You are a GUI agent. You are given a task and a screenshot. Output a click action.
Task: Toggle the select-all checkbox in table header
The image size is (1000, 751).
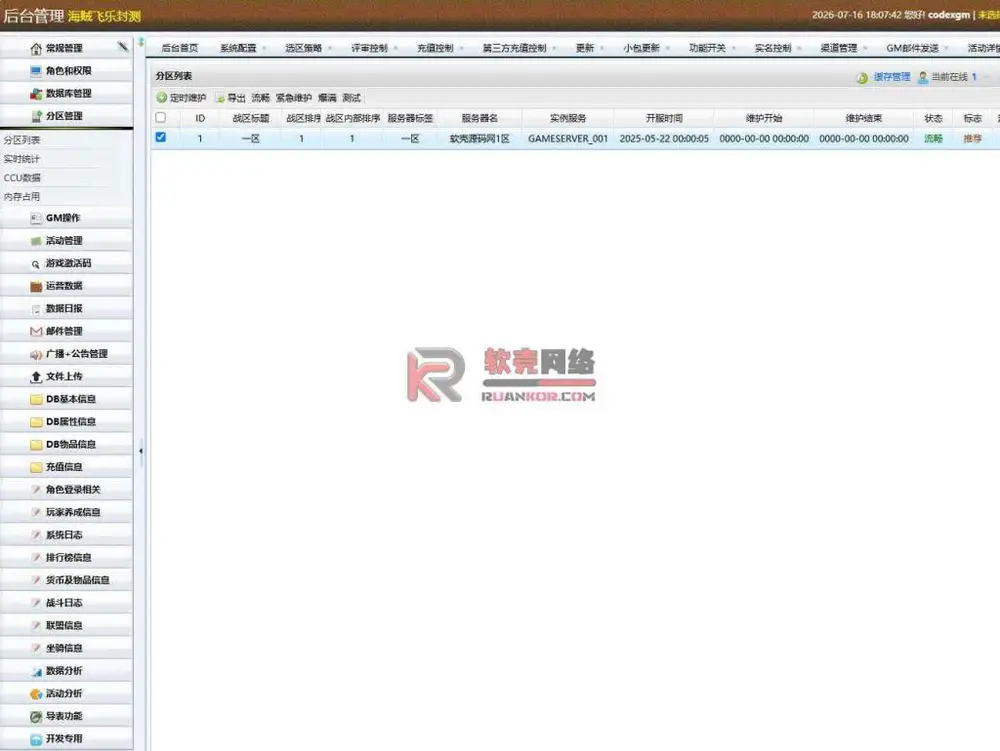161,118
